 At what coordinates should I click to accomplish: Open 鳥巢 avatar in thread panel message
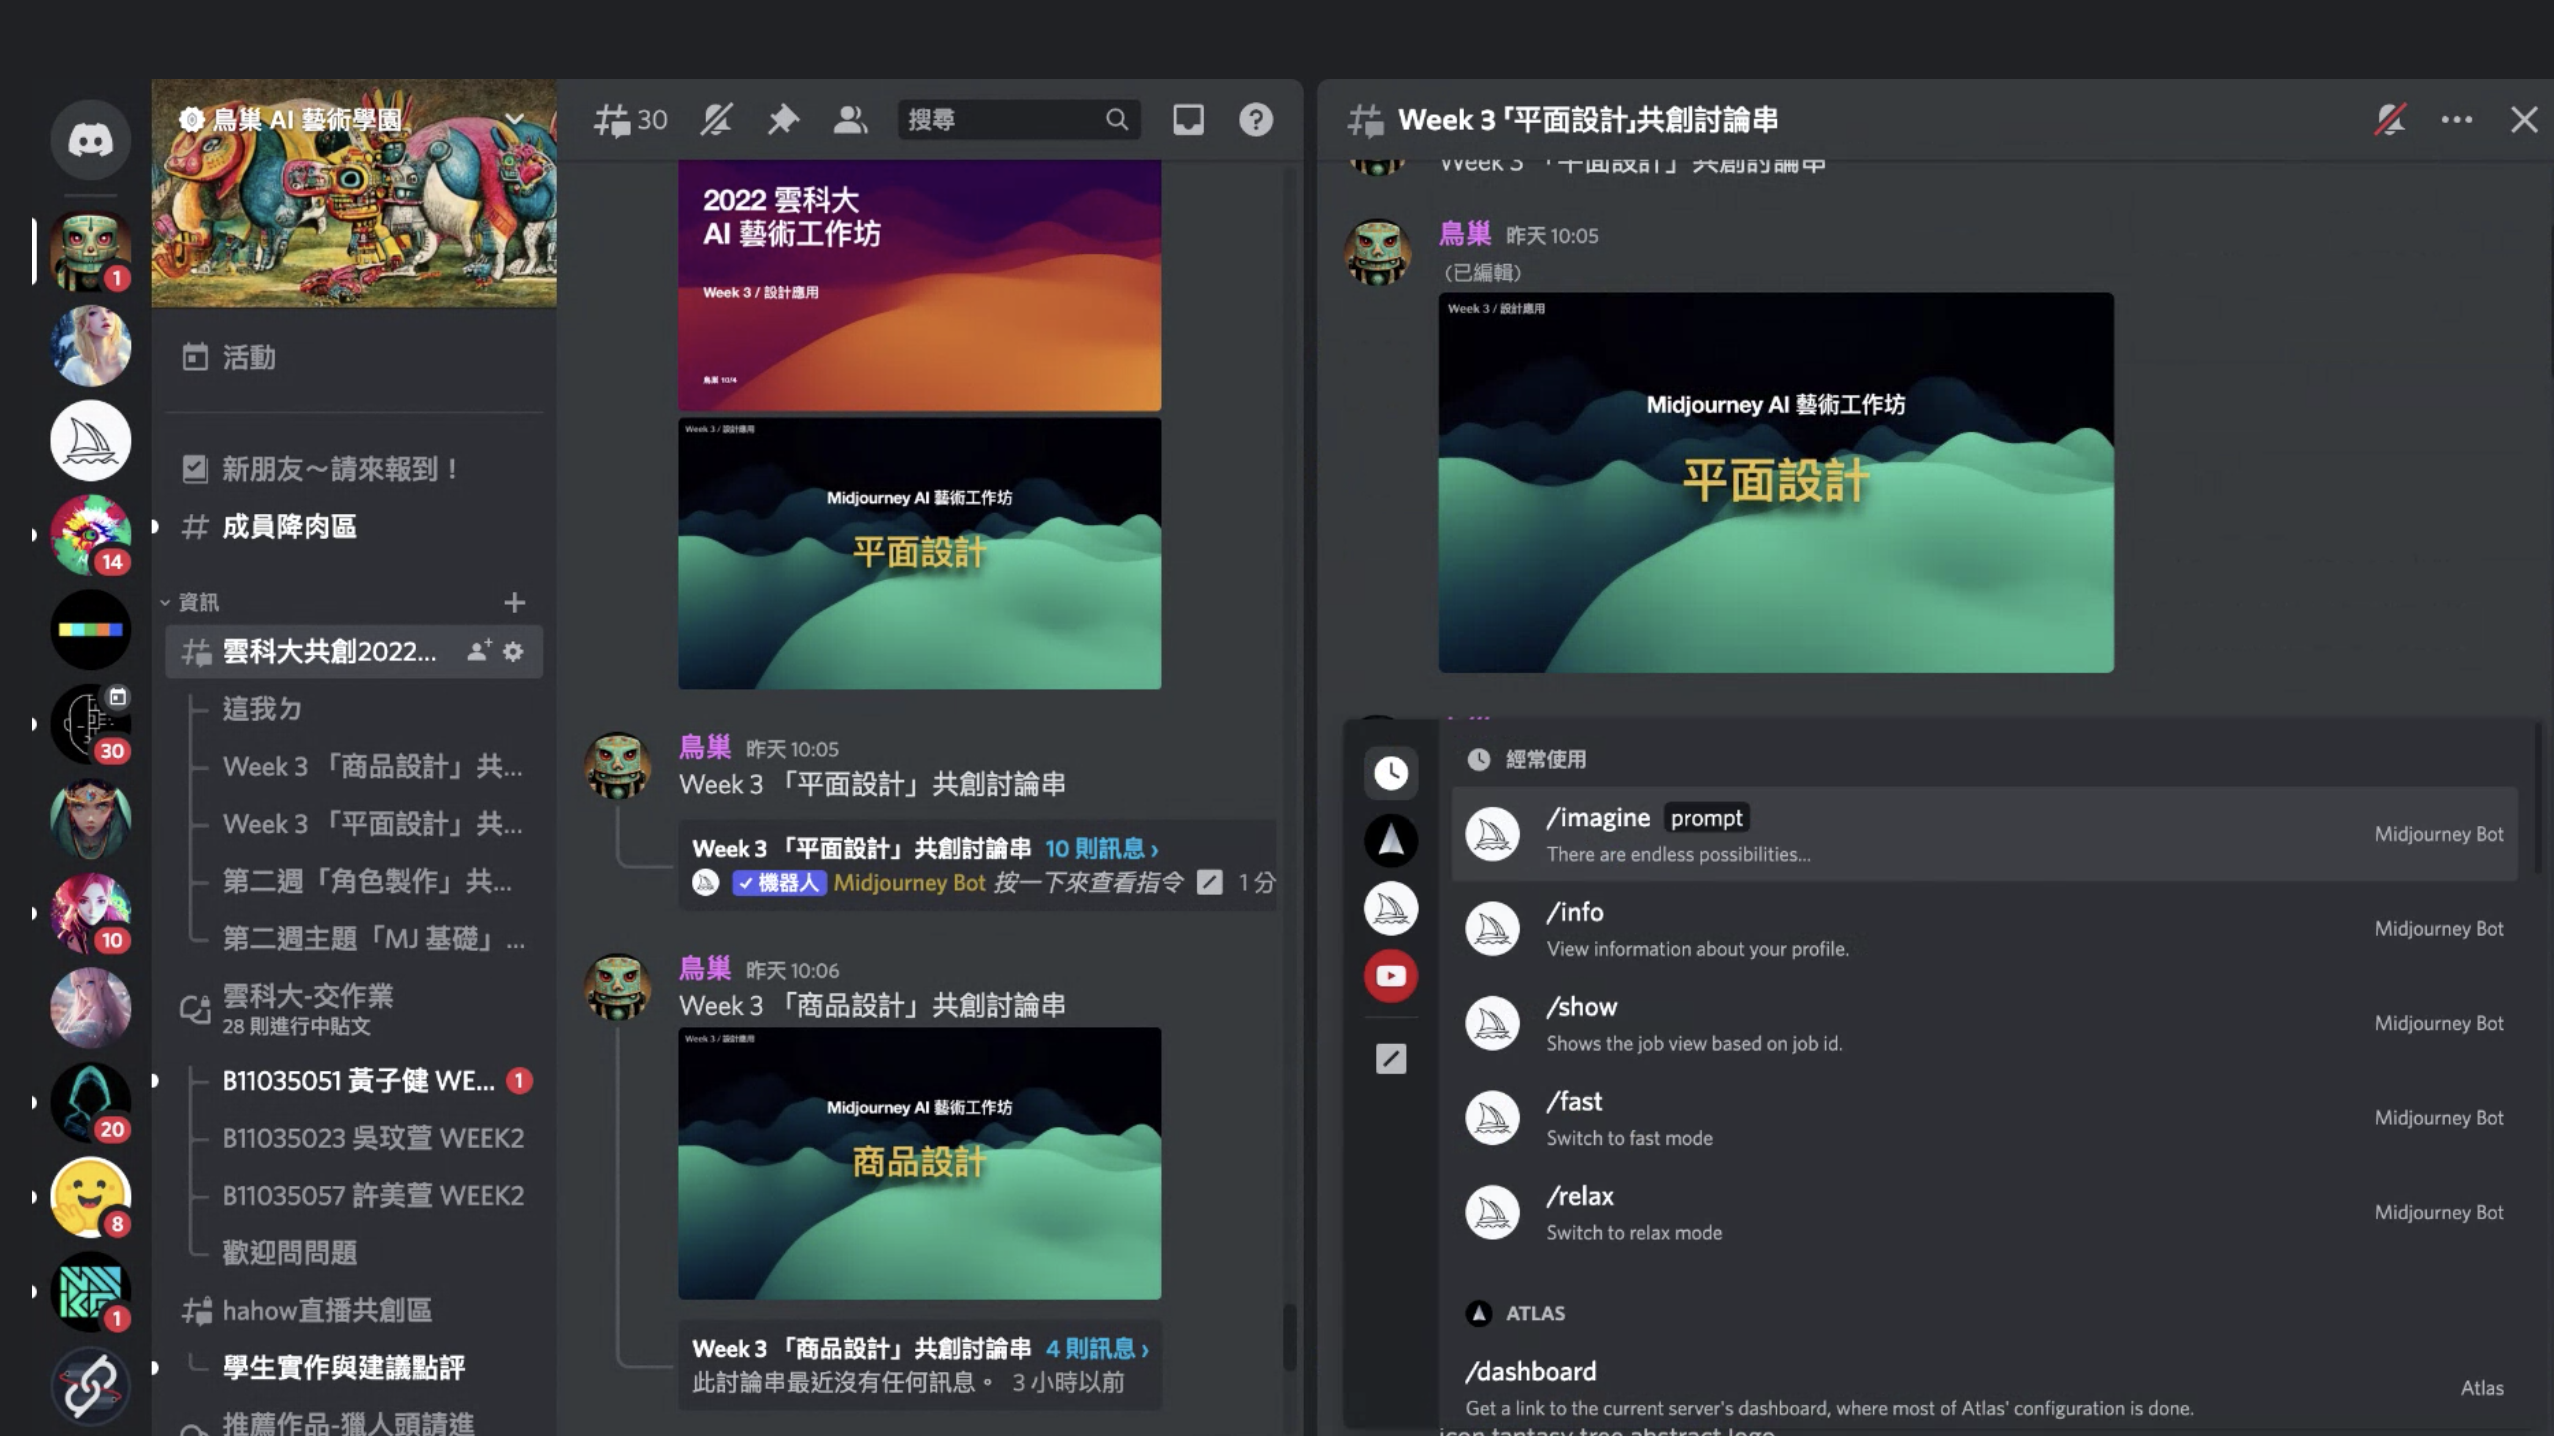pyautogui.click(x=1378, y=253)
